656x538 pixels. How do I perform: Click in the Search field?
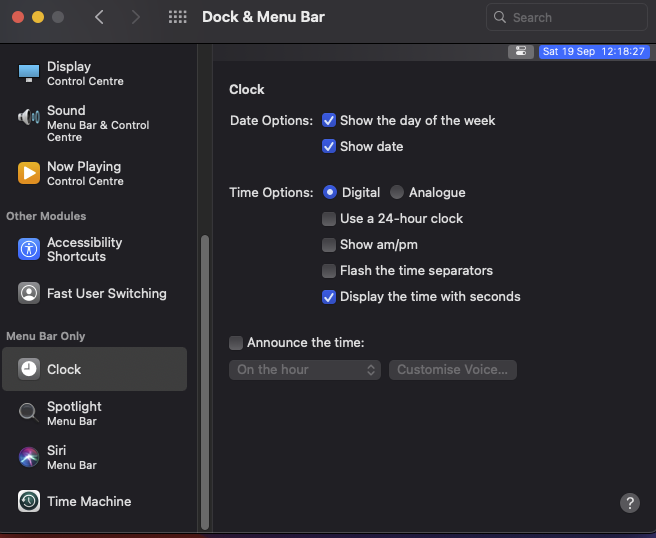[x=567, y=17]
